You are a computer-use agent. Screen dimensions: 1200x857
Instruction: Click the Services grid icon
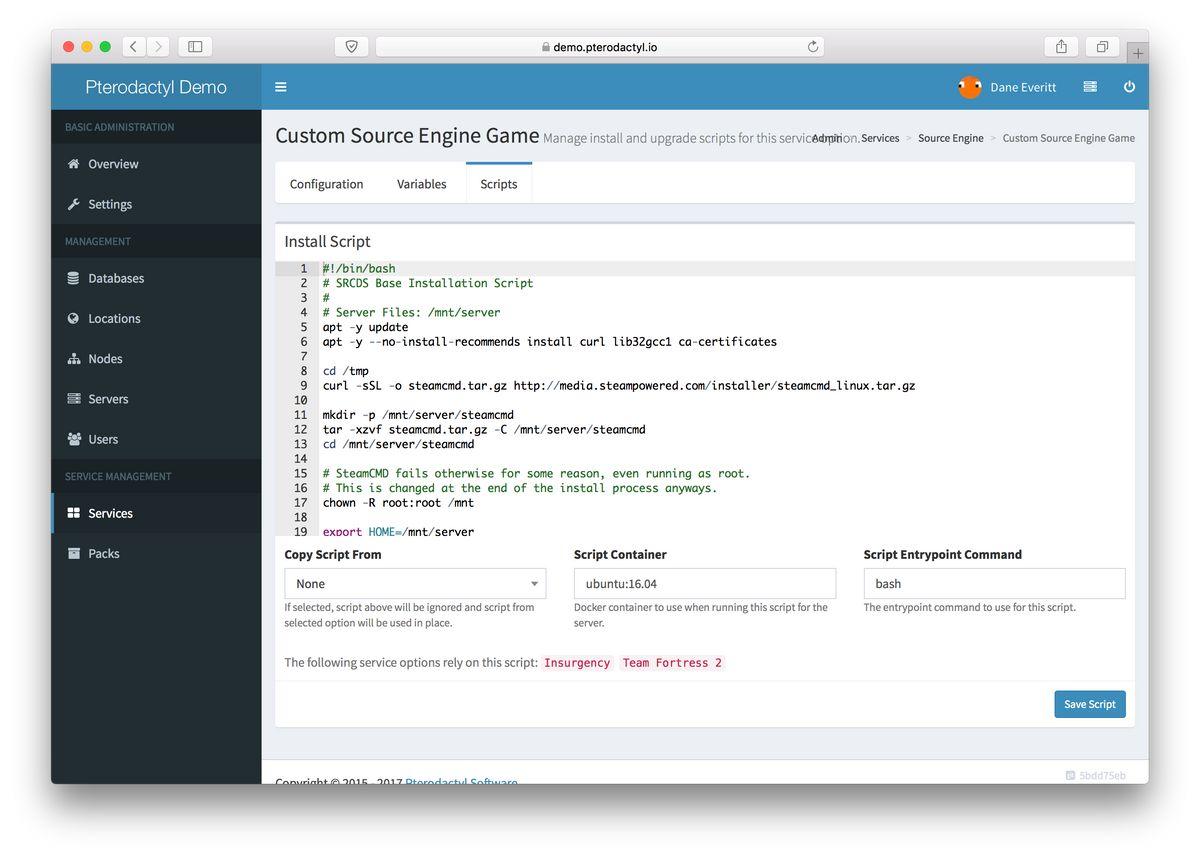click(x=73, y=513)
